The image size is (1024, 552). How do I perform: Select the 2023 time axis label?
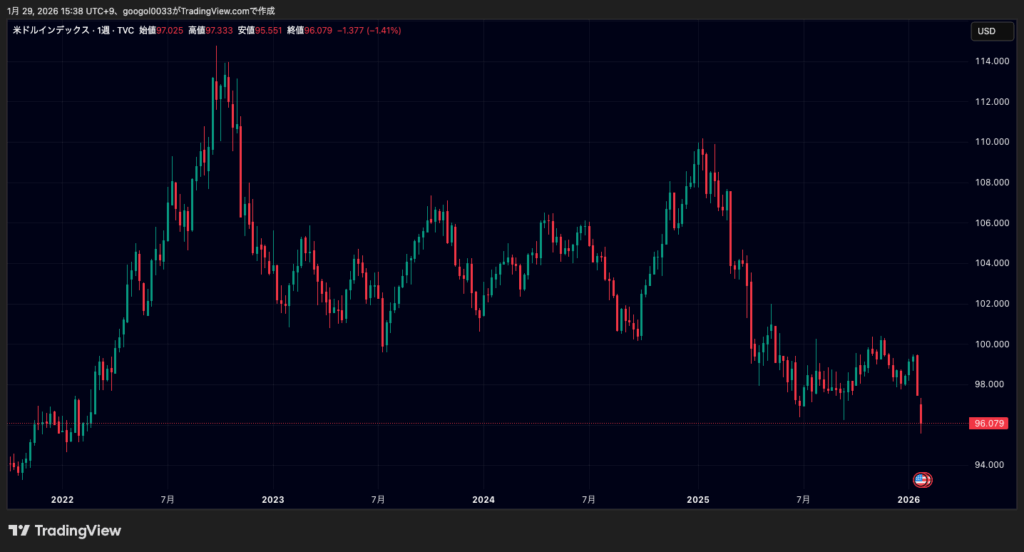point(272,498)
